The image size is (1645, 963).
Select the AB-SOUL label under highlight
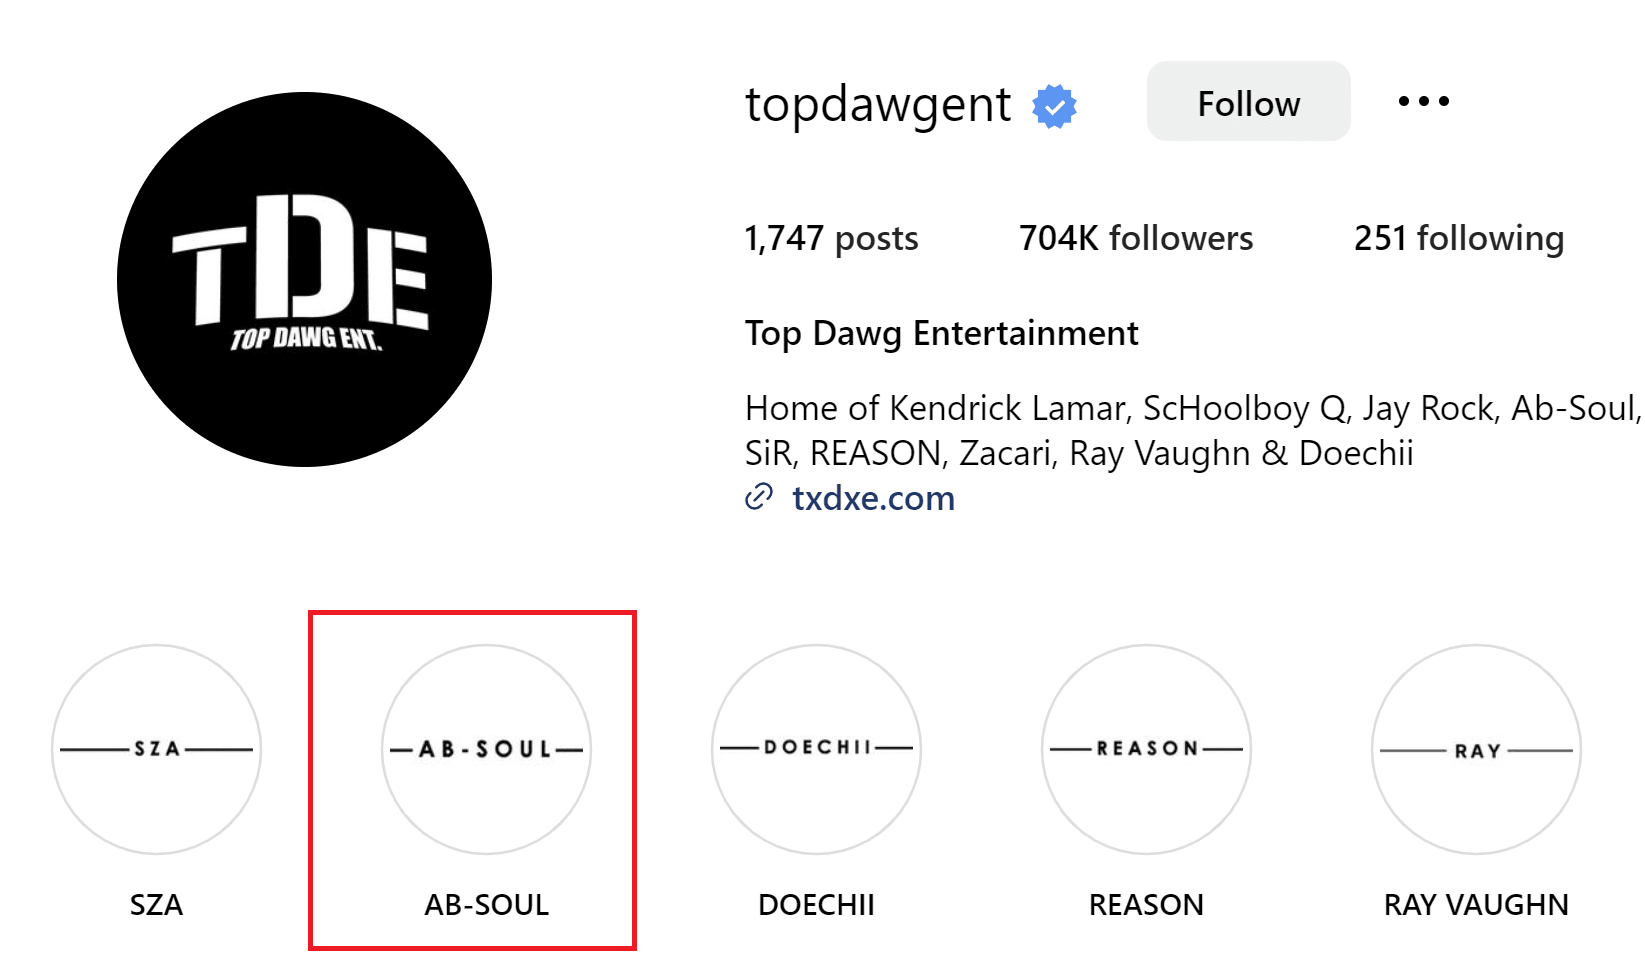pos(486,905)
